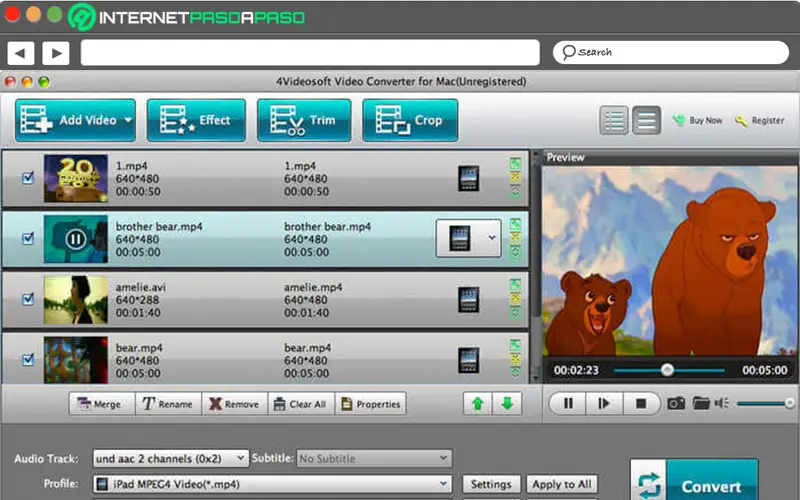Switch to compact list view icon
Screen dimensions: 800x500
coord(646,120)
